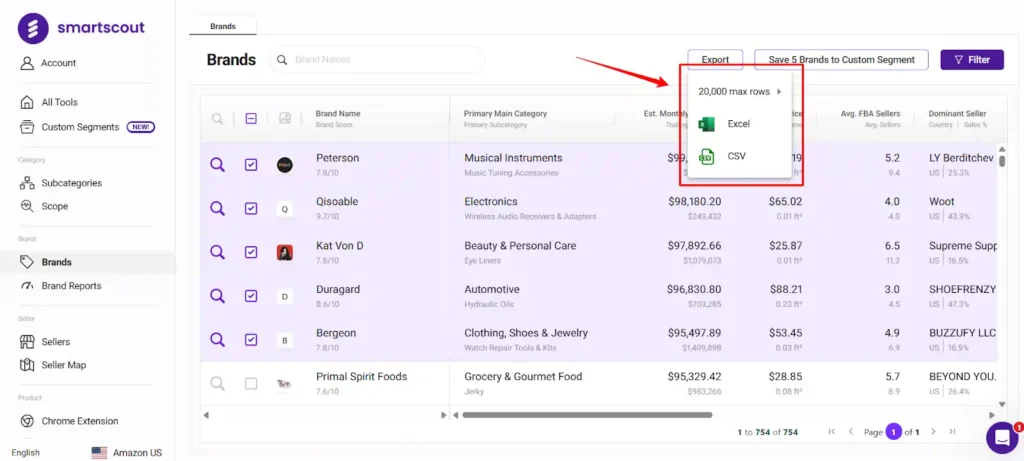Click the page number 1 indicator
Image resolution: width=1024 pixels, height=461 pixels.
point(893,432)
